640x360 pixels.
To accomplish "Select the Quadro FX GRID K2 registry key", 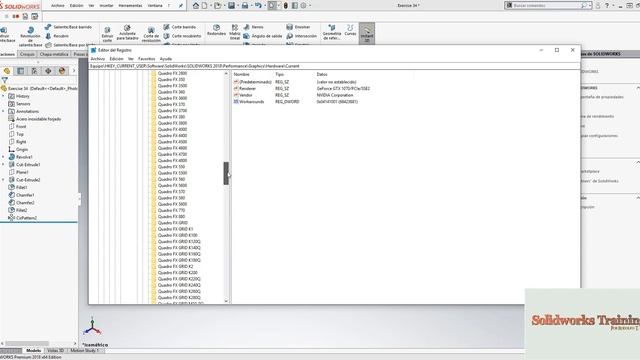I will coord(176,267).
